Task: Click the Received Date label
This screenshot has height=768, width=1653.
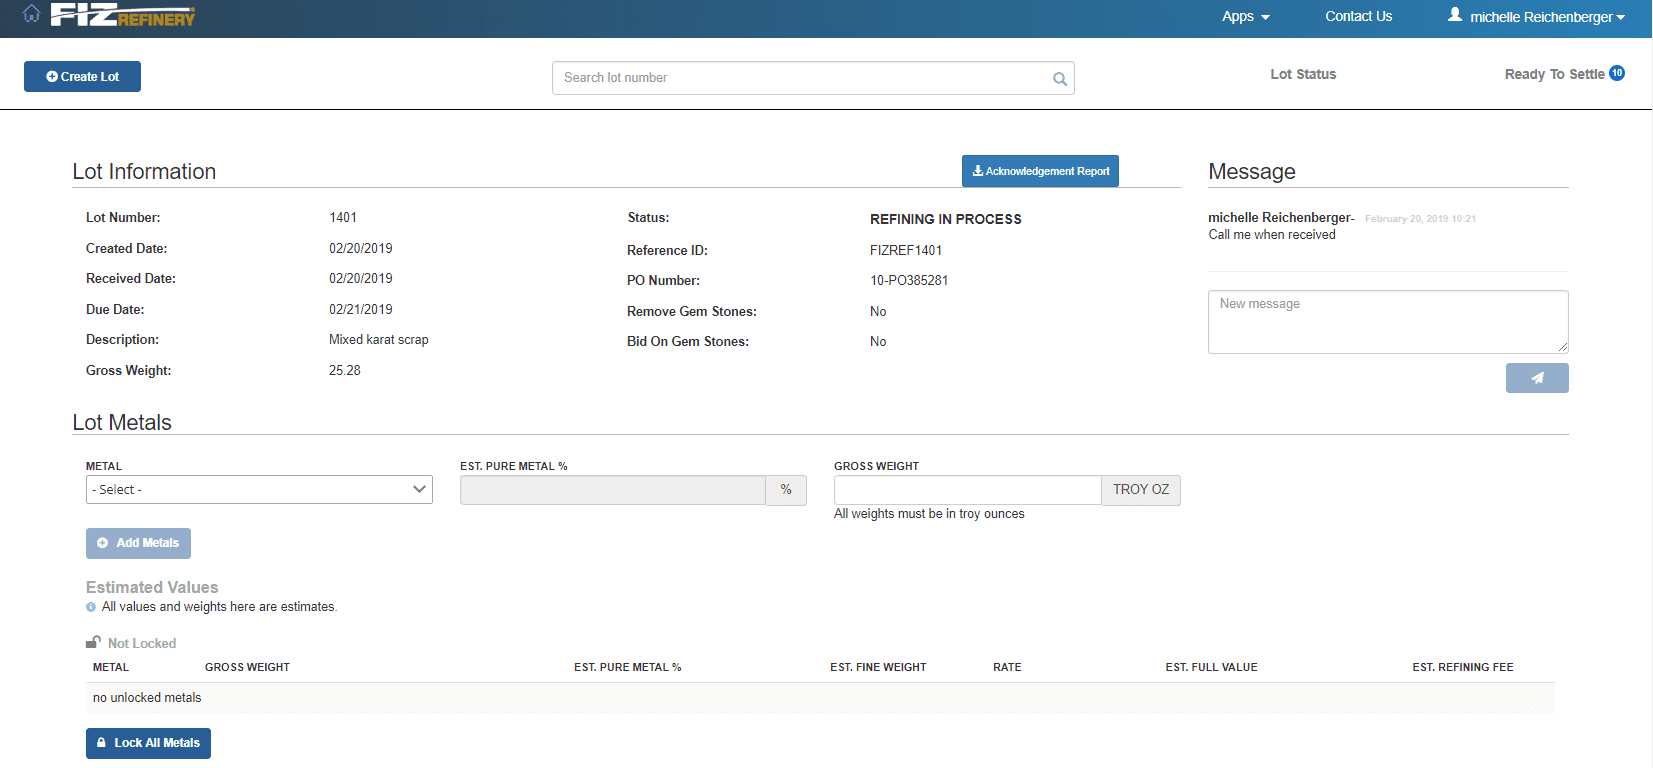Action: (x=131, y=278)
